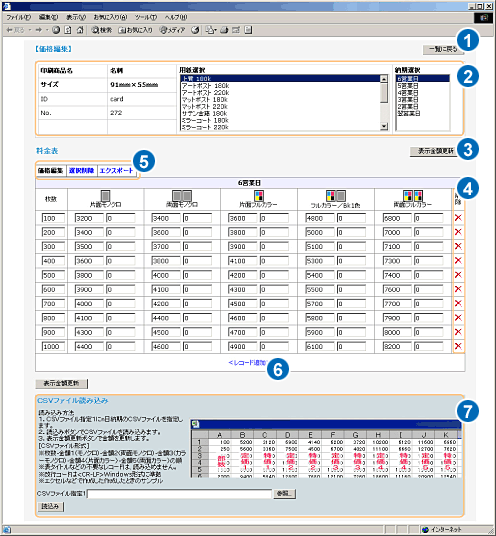The height and width of the screenshot is (536, 496).
Task: Open the ファイル menu
Action: point(18,17)
